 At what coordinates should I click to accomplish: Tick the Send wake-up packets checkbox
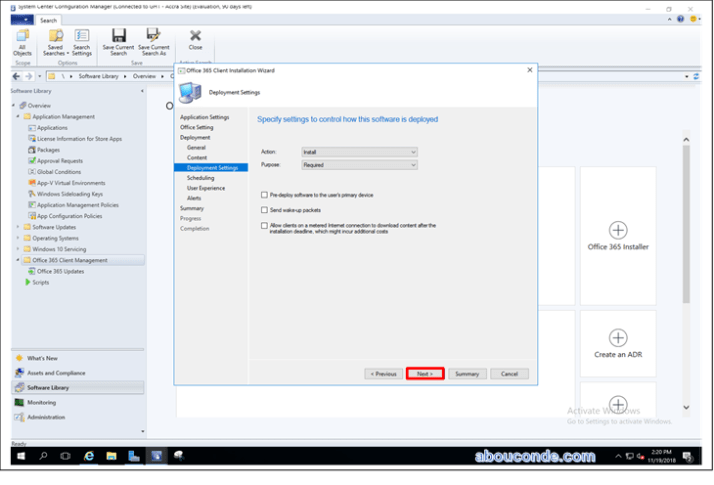[264, 210]
